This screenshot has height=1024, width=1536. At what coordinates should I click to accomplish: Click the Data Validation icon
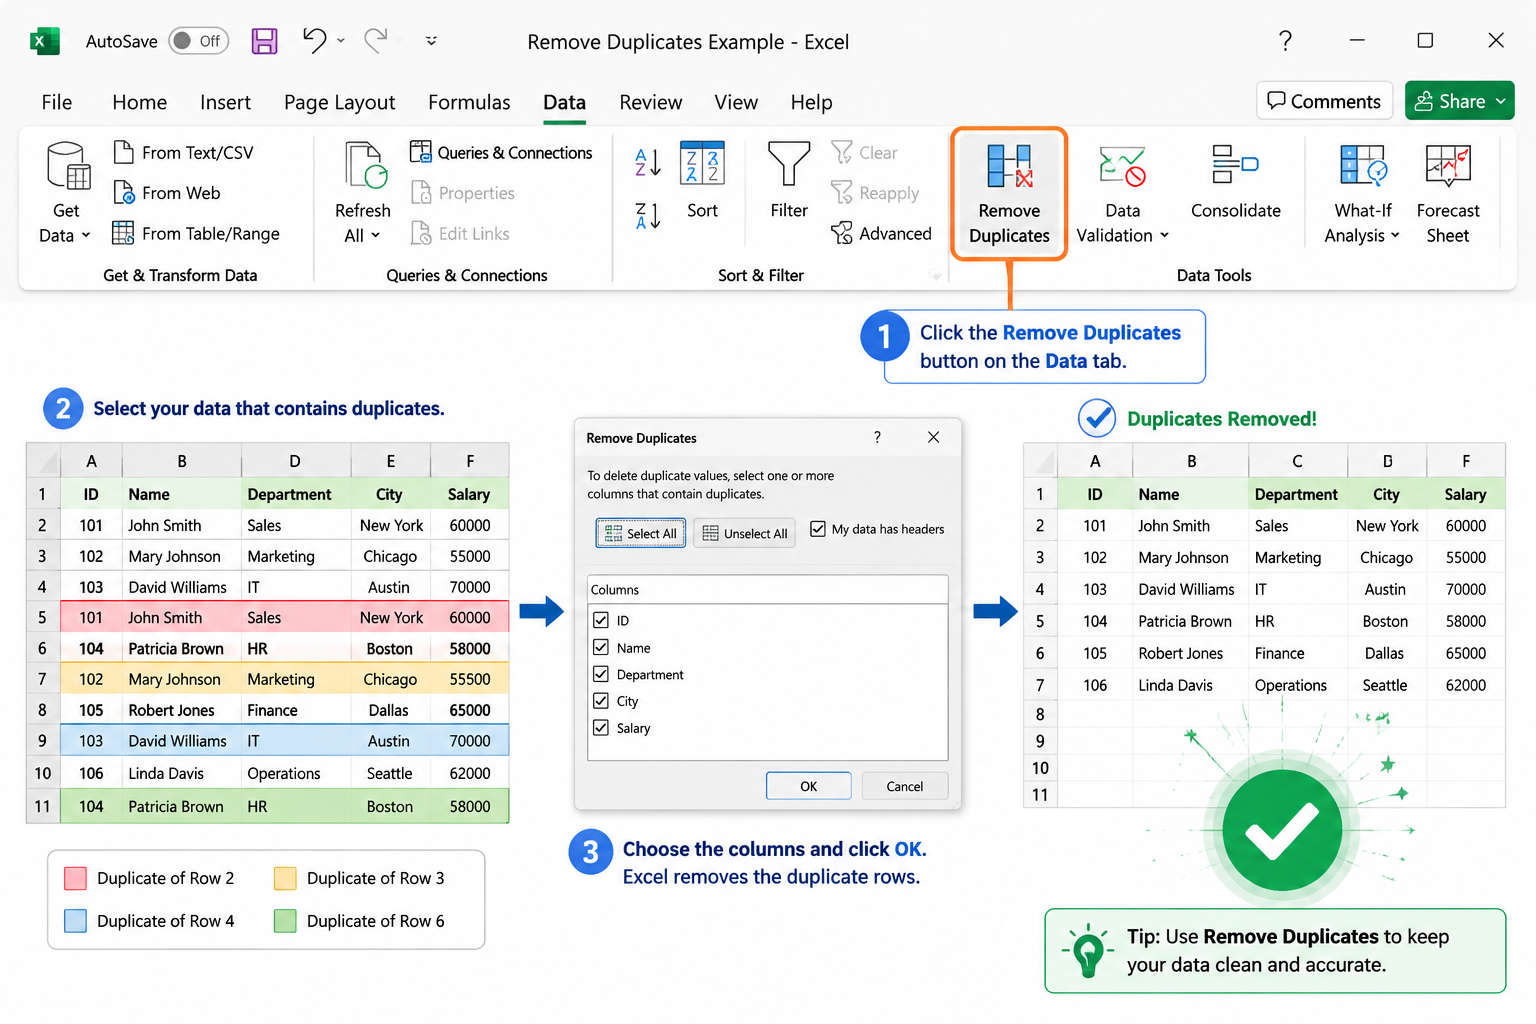(1122, 166)
